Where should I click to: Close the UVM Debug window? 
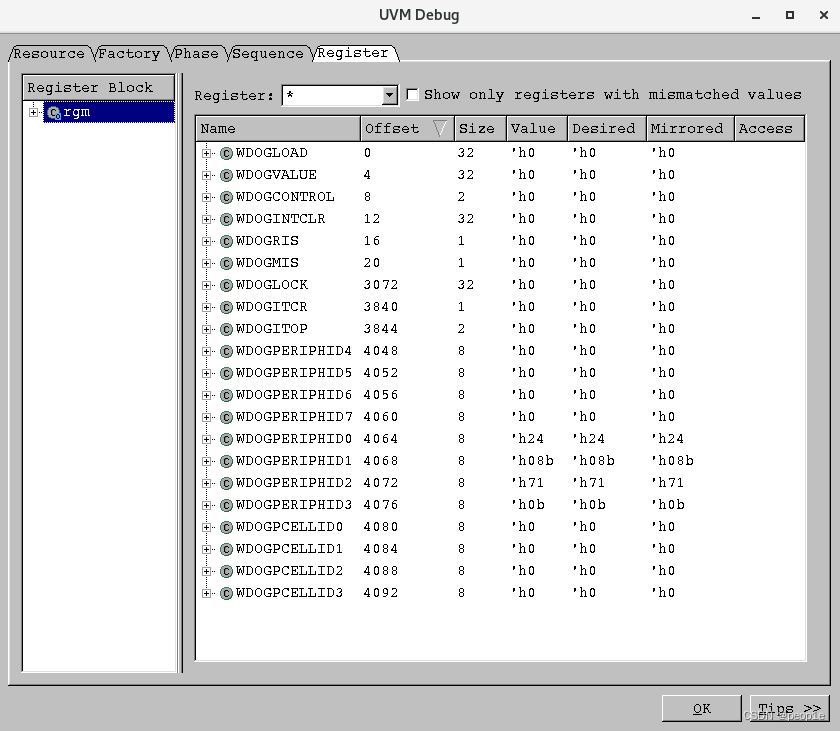click(x=824, y=15)
